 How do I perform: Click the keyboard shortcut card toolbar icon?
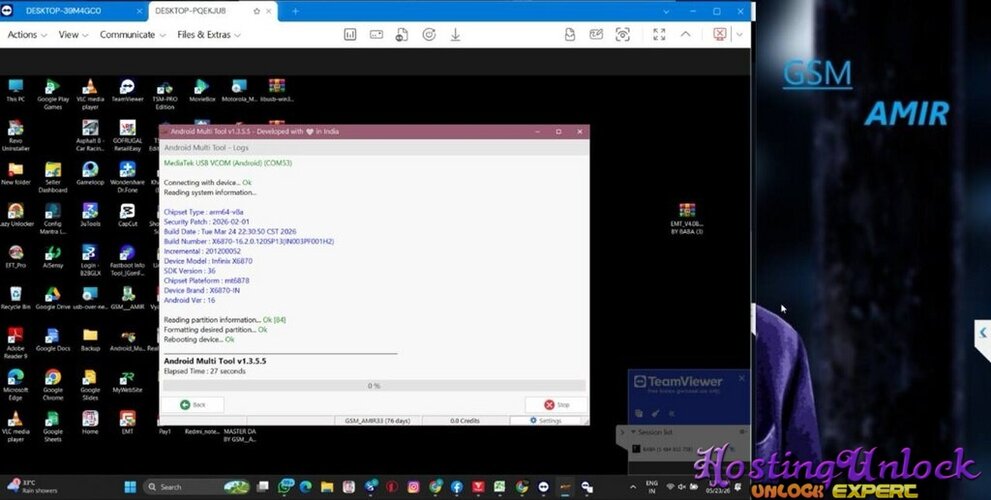click(x=376, y=35)
